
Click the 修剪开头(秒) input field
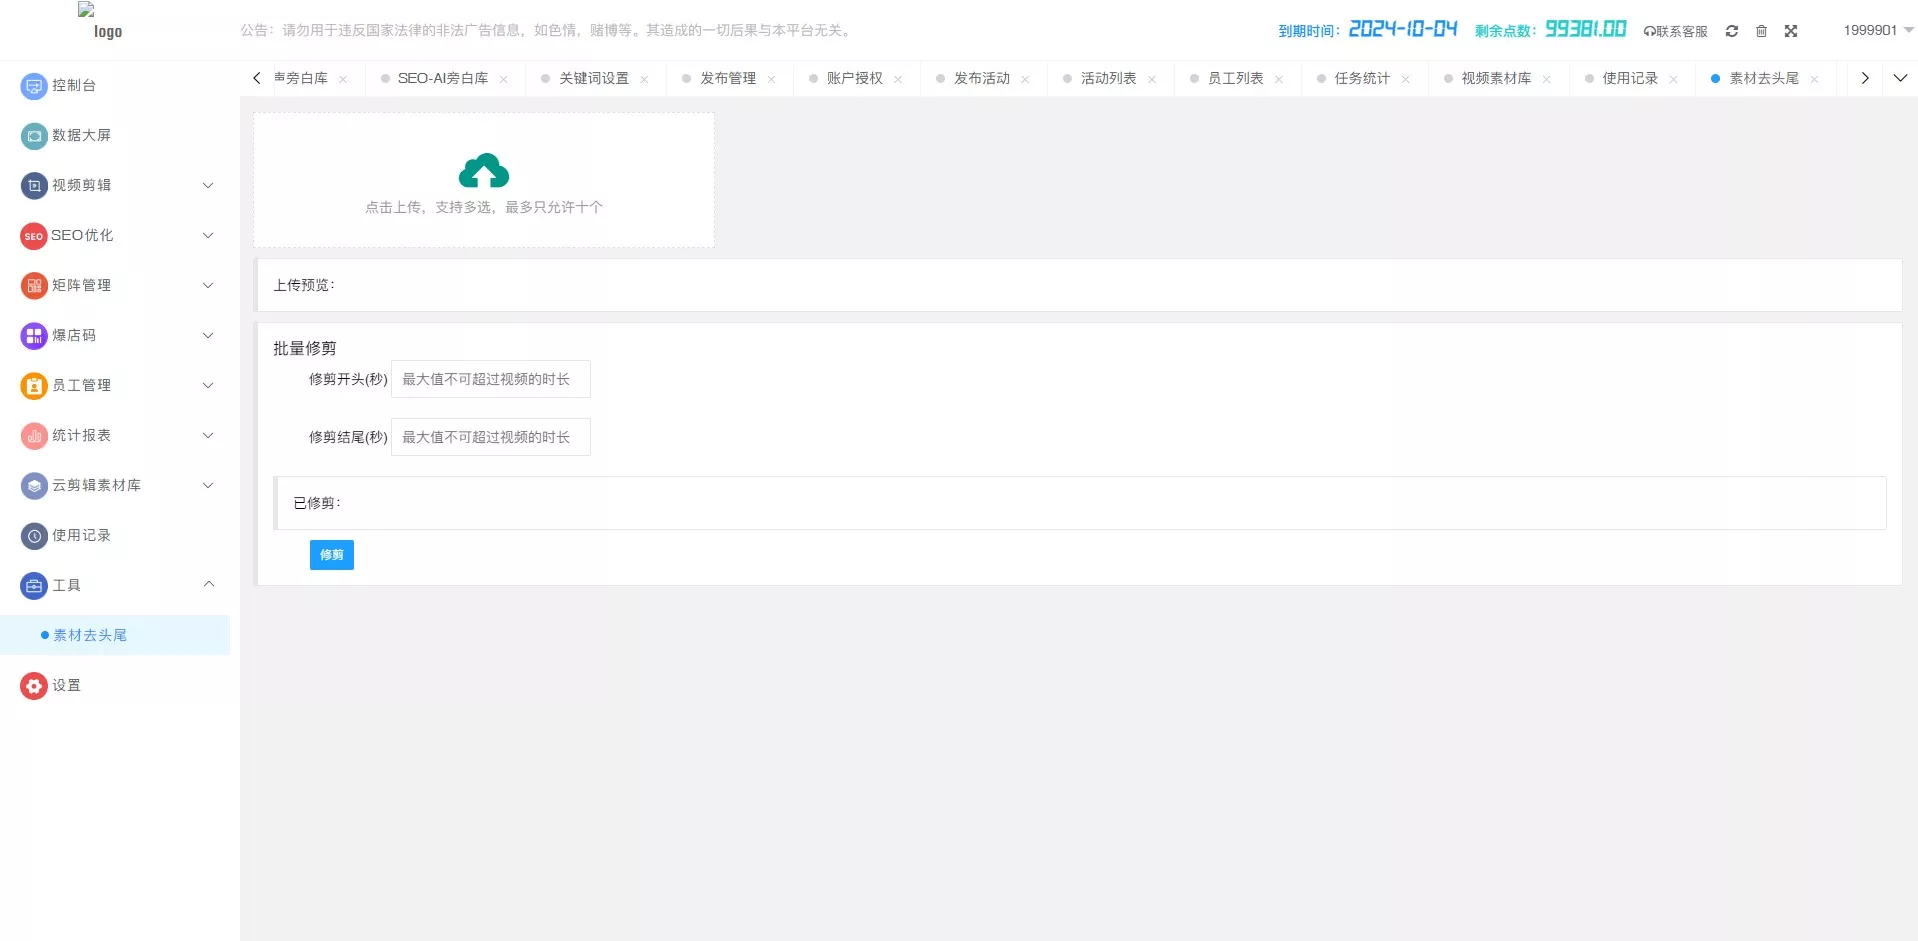coord(490,379)
